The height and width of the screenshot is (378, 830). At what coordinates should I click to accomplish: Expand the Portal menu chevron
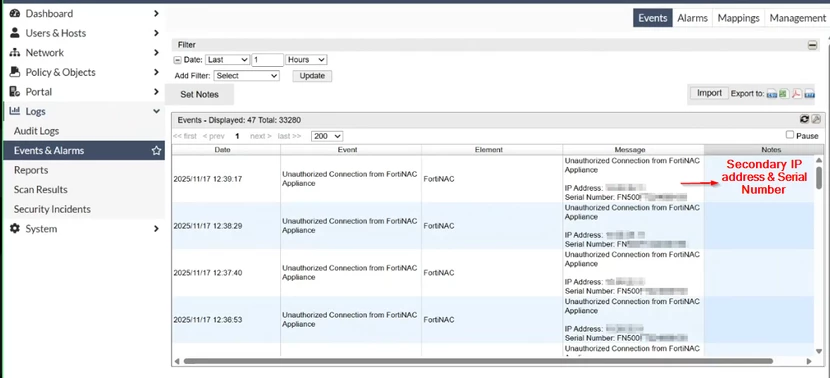[156, 92]
